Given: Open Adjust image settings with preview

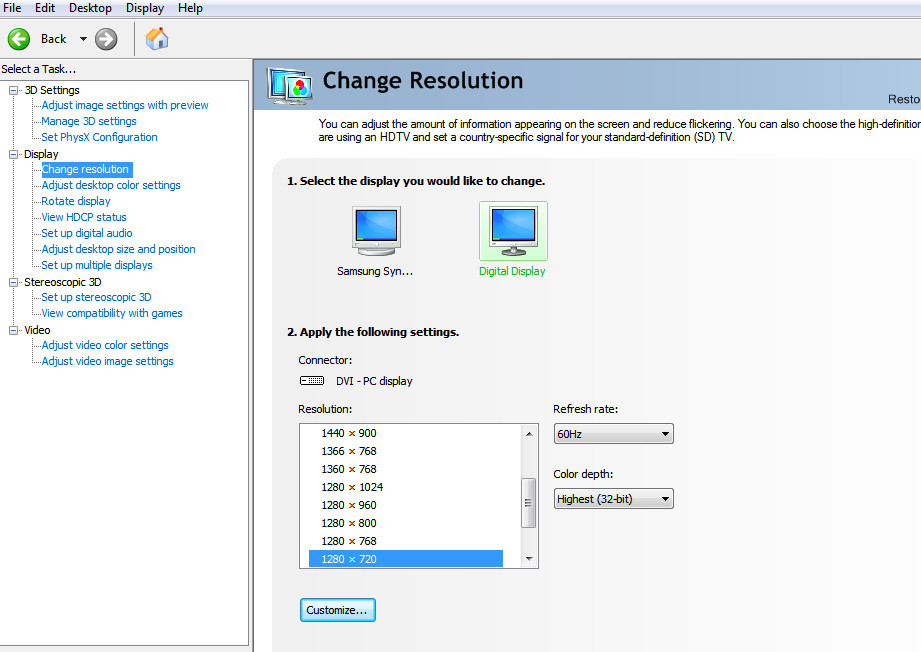Looking at the screenshot, I should pyautogui.click(x=125, y=105).
